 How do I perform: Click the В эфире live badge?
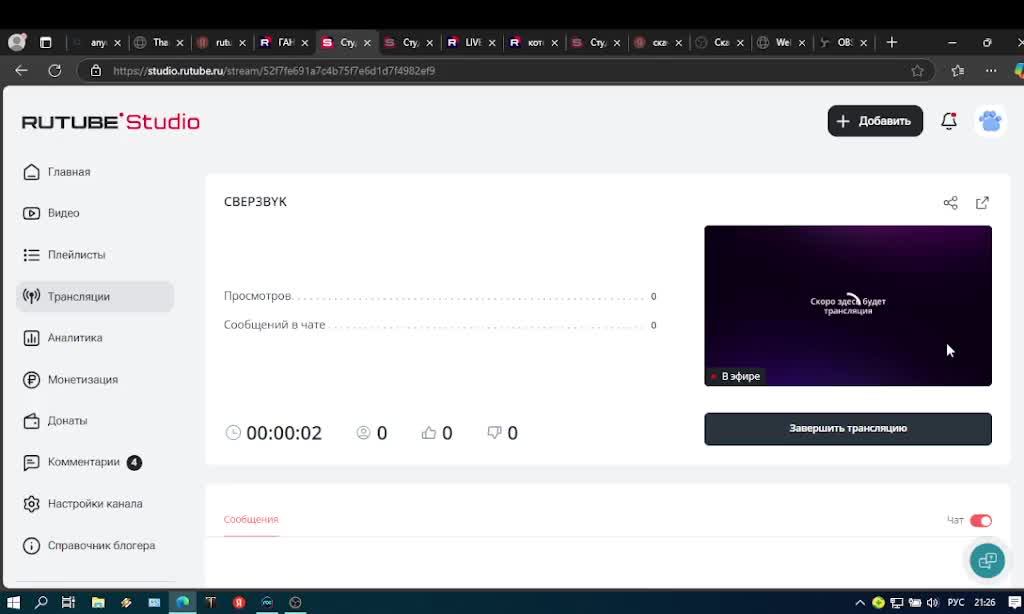[735, 376]
